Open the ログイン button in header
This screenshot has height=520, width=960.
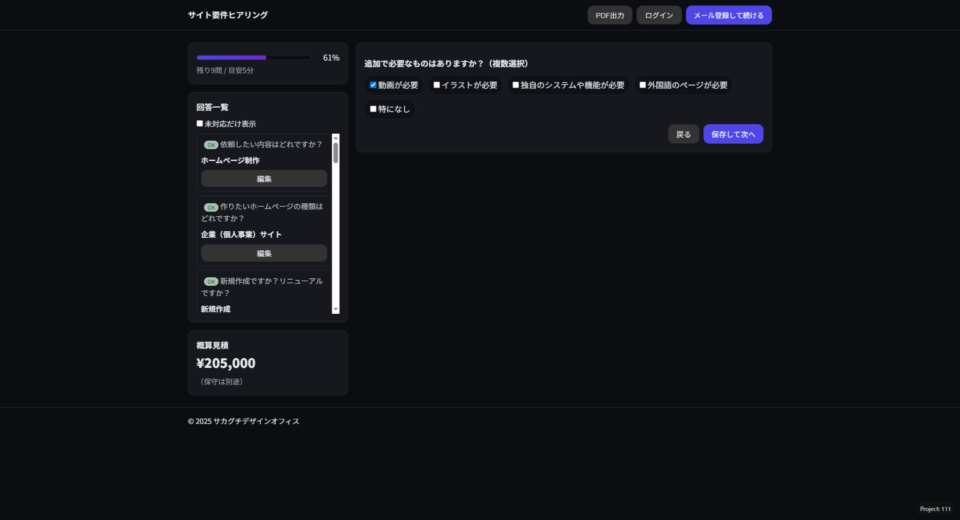(659, 15)
